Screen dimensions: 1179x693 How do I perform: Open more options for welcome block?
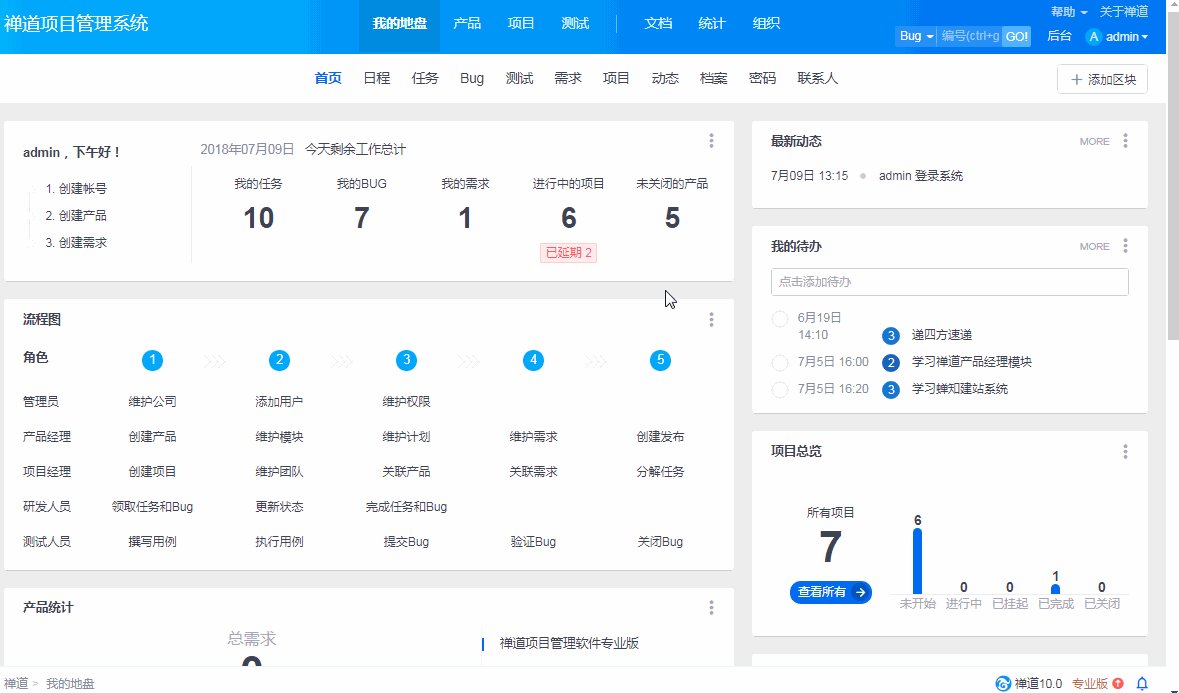711,141
